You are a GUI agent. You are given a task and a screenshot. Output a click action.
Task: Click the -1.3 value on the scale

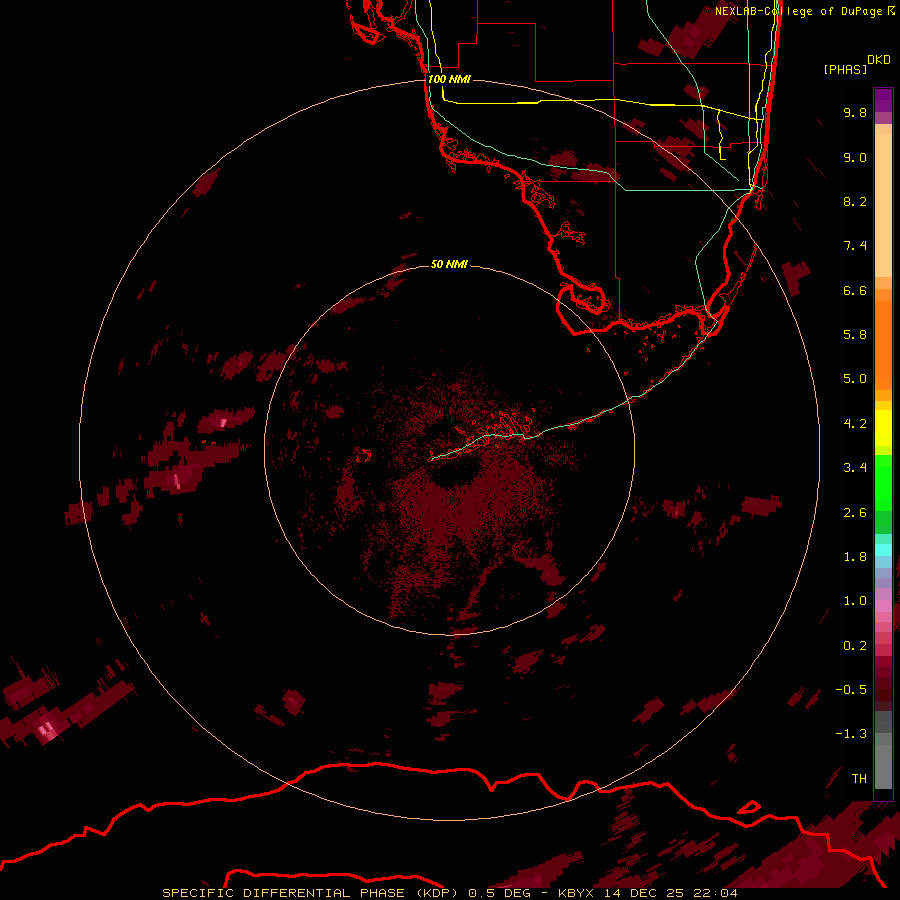tap(851, 734)
